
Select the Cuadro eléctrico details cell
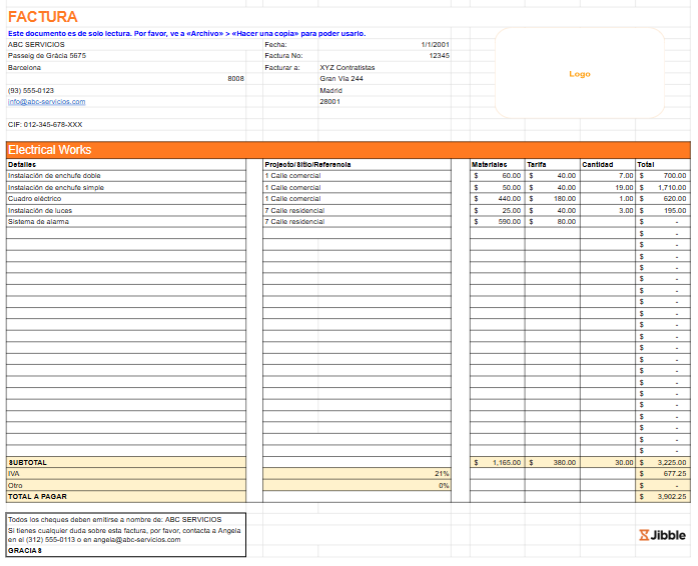(34, 199)
